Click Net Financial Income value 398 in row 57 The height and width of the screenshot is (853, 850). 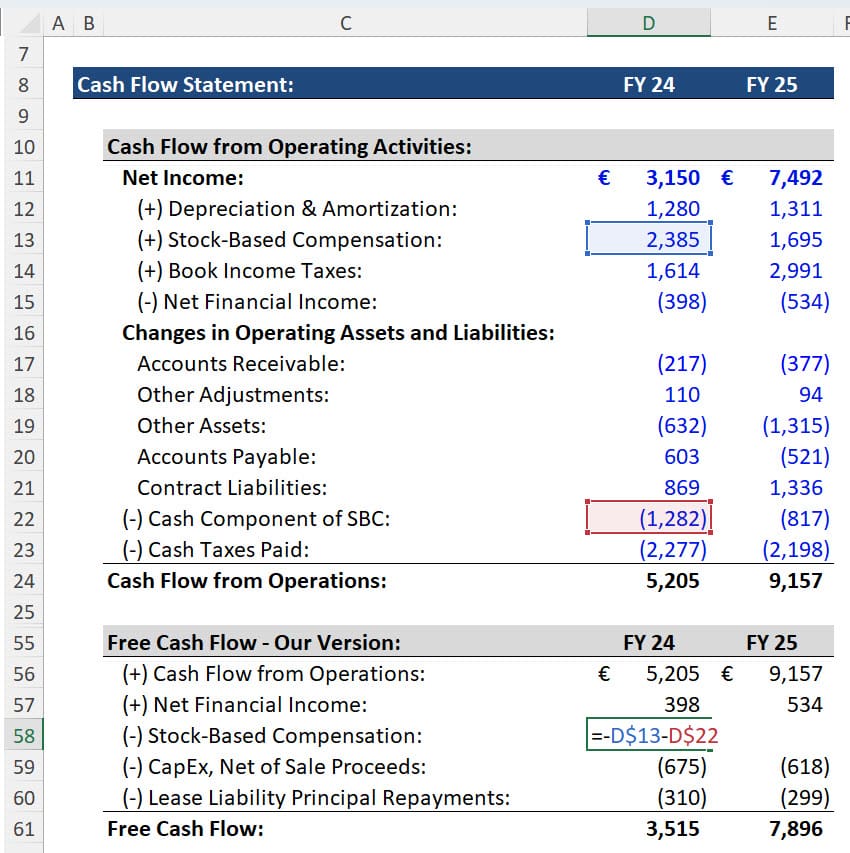682,705
